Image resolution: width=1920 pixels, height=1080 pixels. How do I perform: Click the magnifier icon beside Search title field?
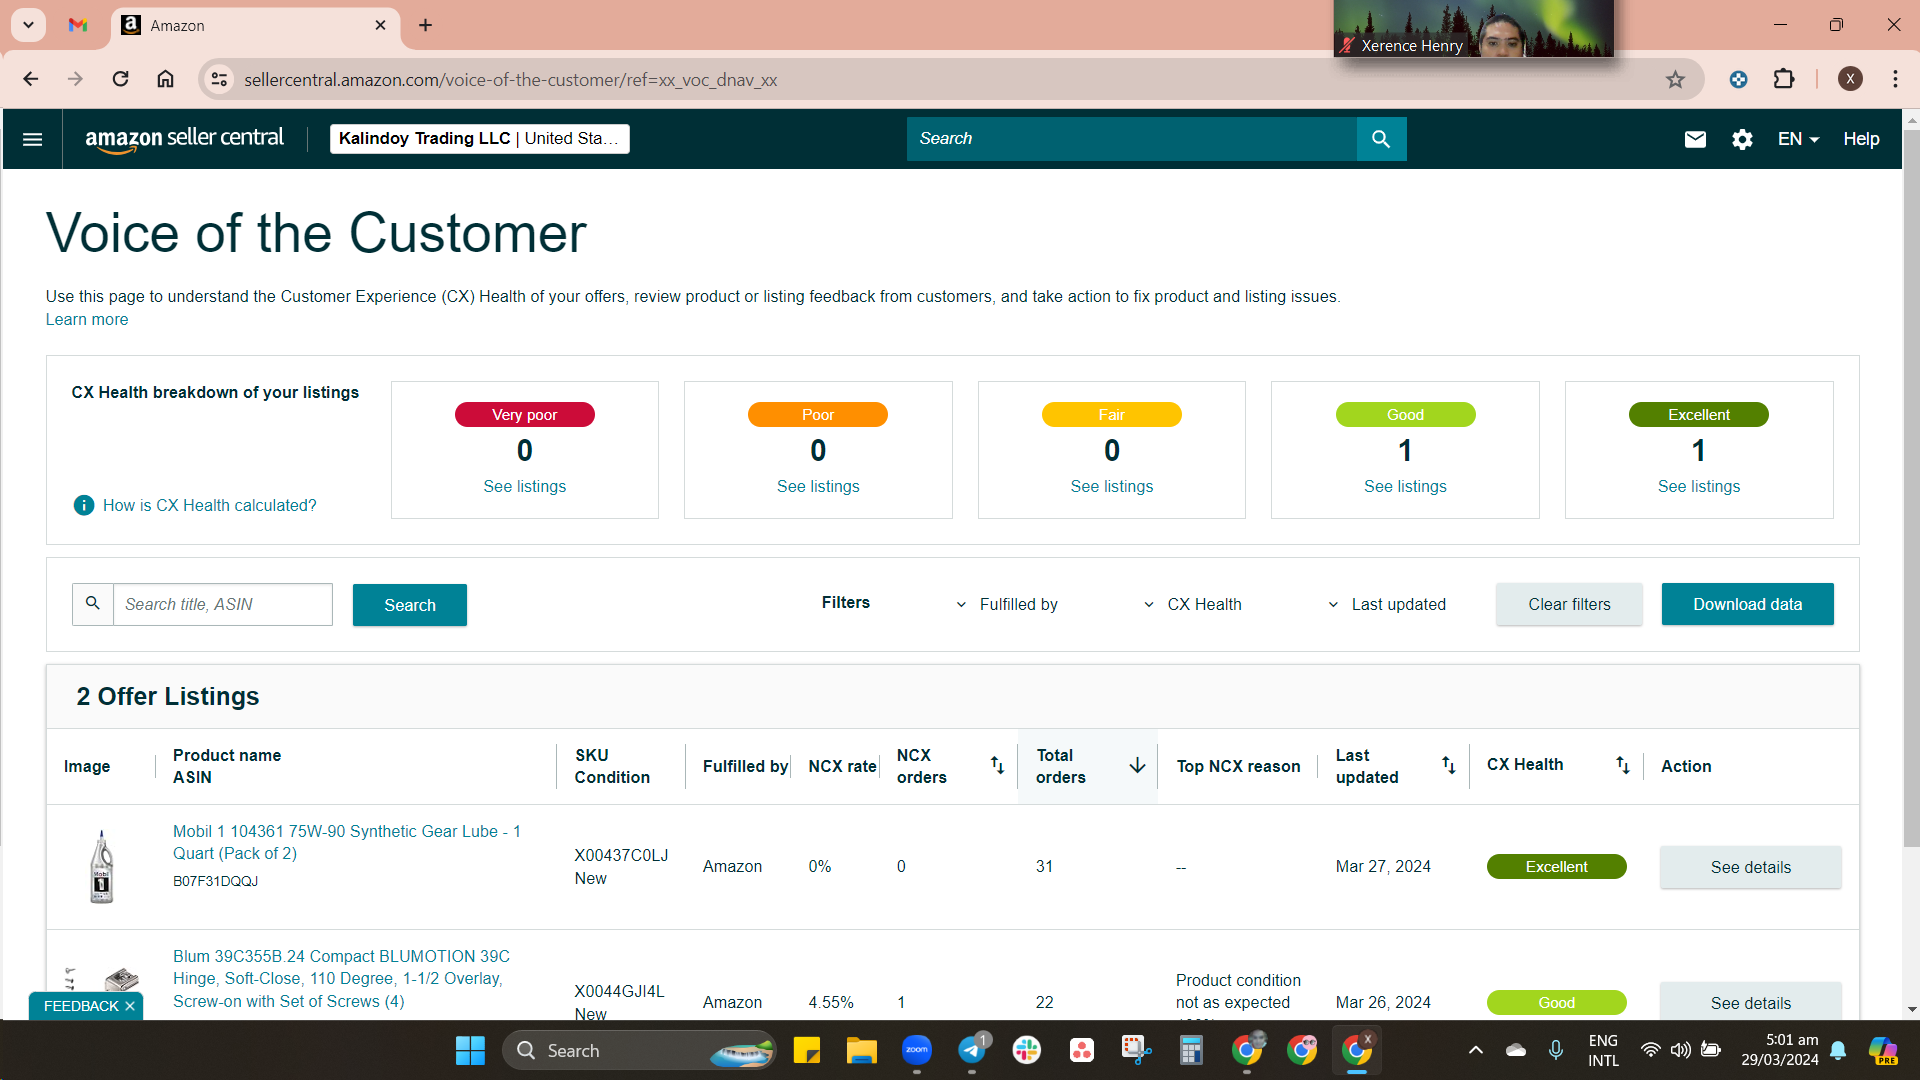[x=93, y=604]
